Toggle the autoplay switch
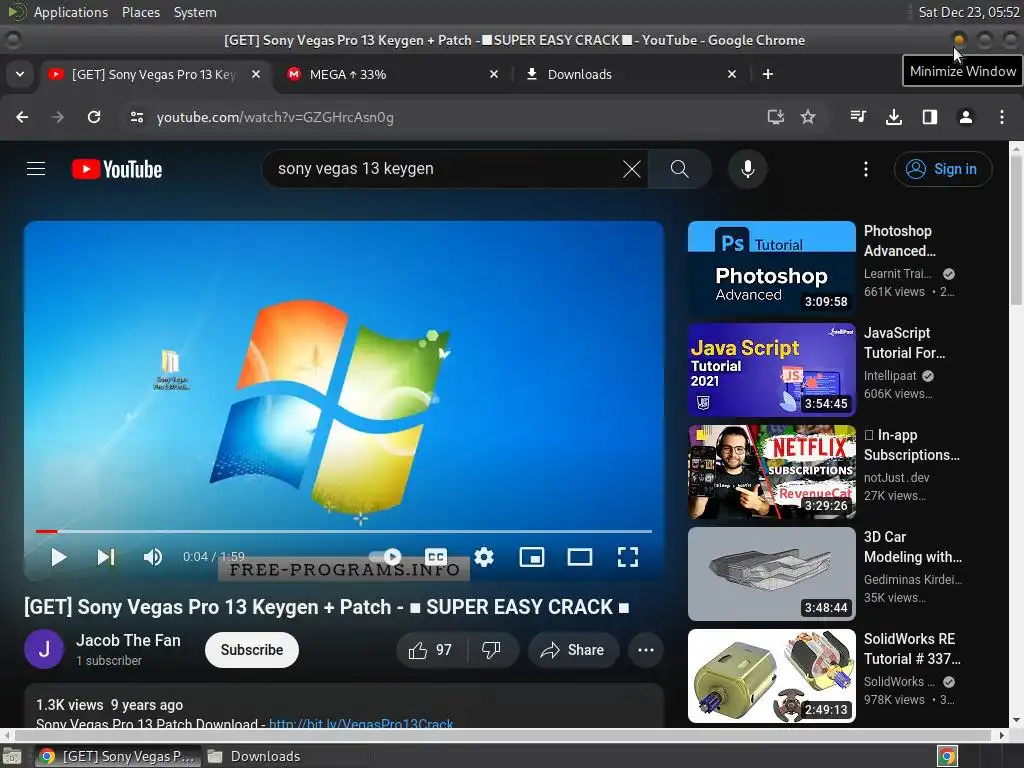This screenshot has height=768, width=1024. tap(387, 556)
